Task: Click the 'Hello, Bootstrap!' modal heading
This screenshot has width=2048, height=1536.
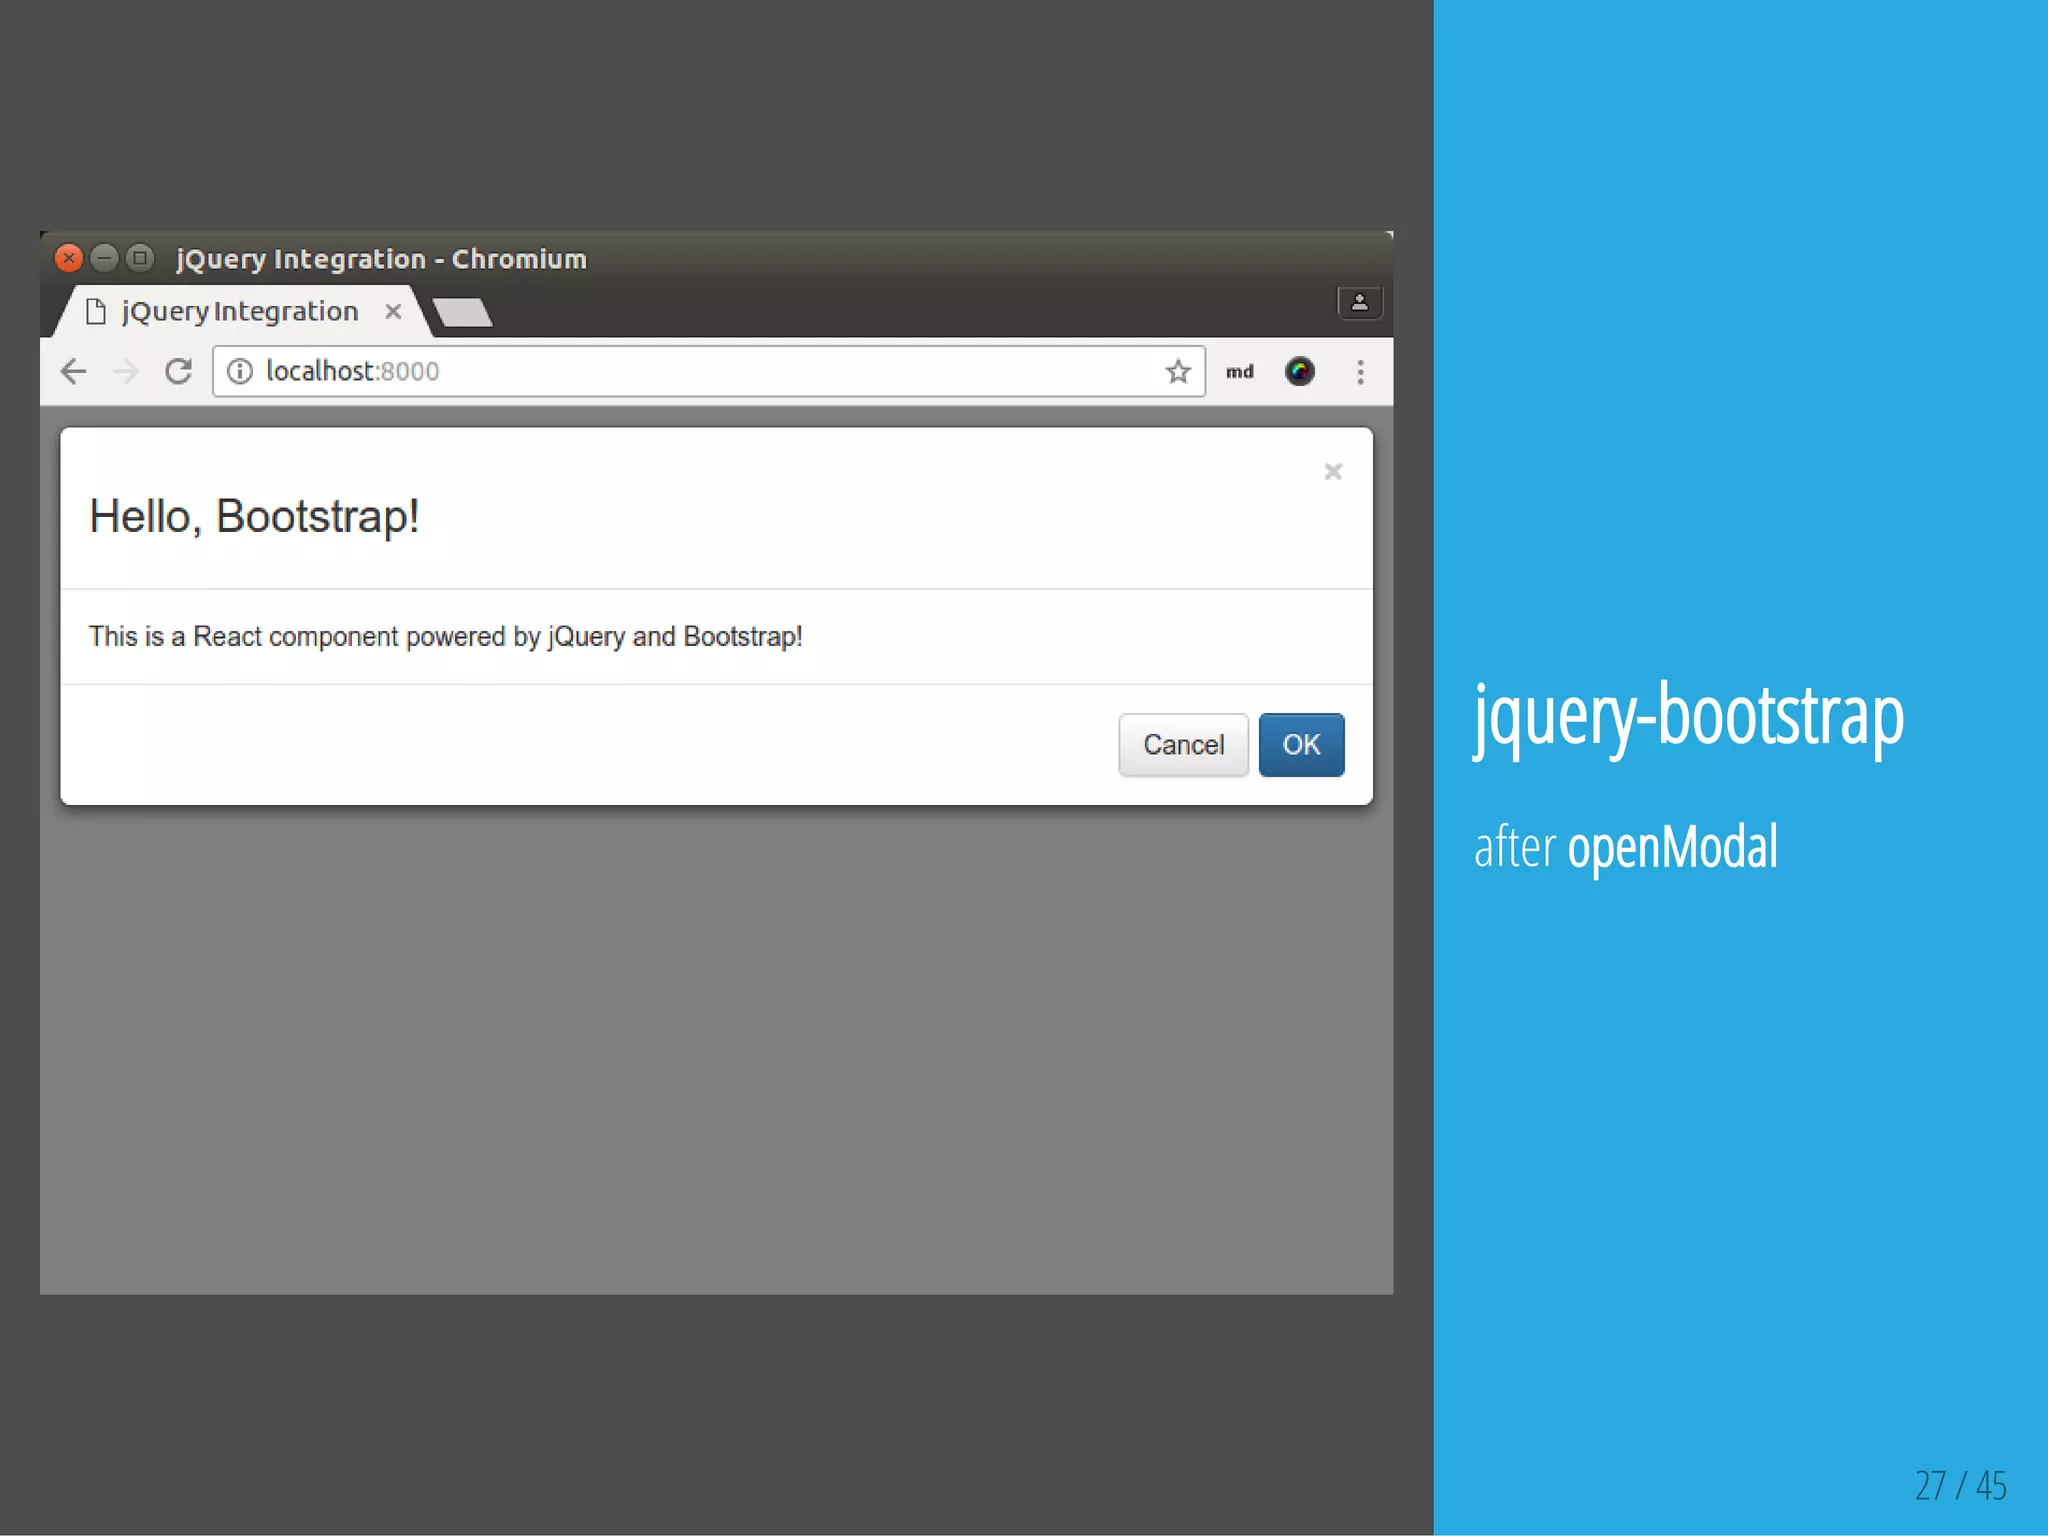Action: coord(254,518)
